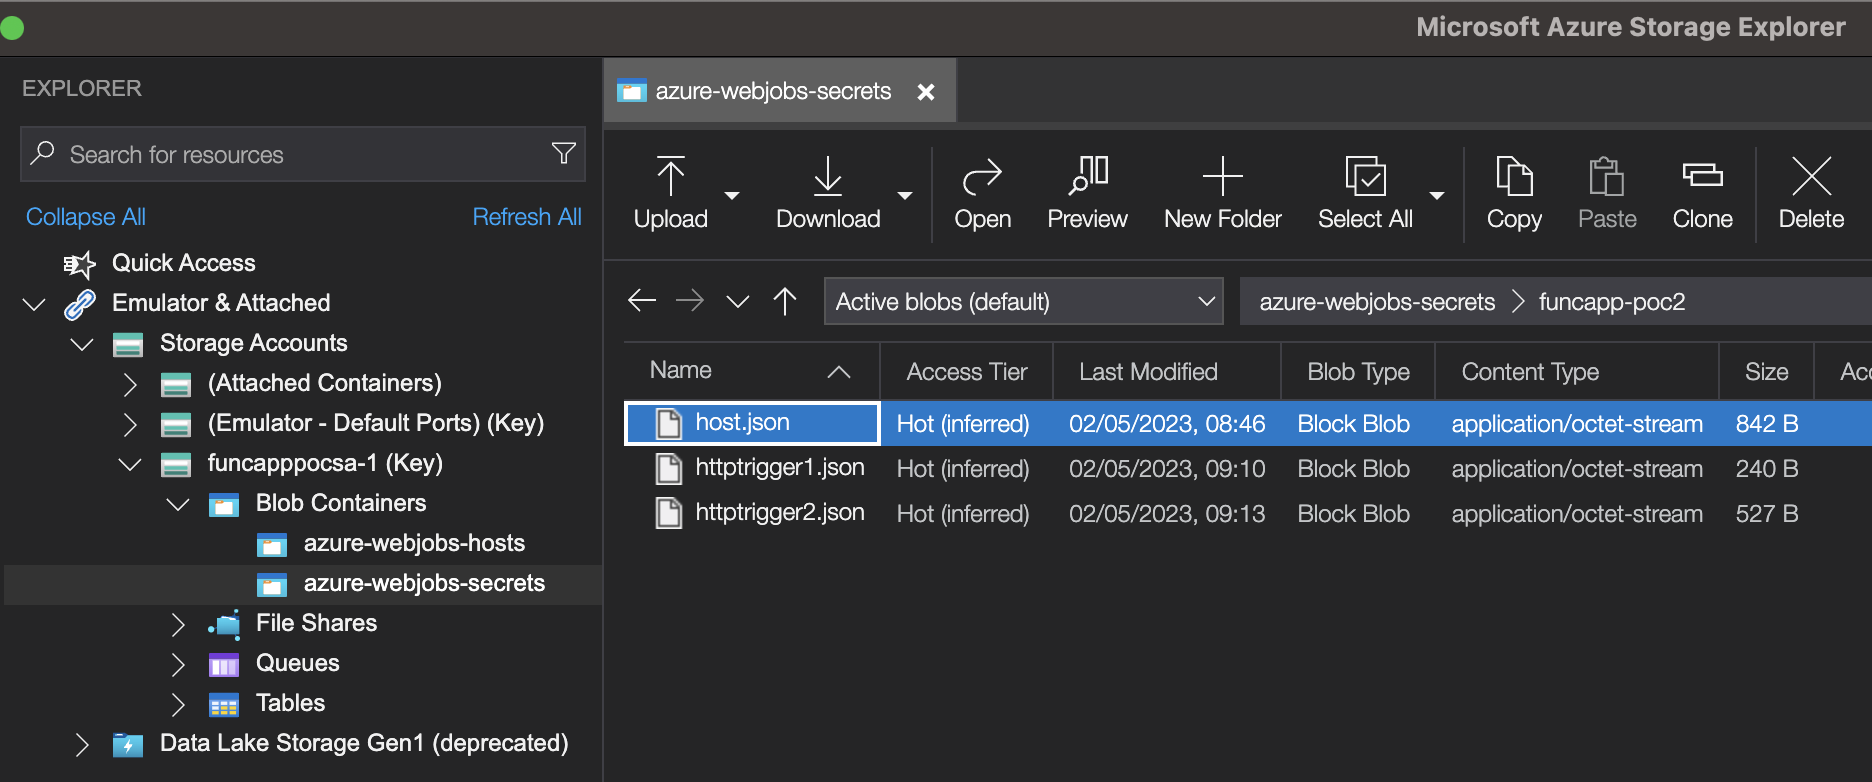
Task: Open the Select All dropdown arrow
Action: pyautogui.click(x=1437, y=196)
